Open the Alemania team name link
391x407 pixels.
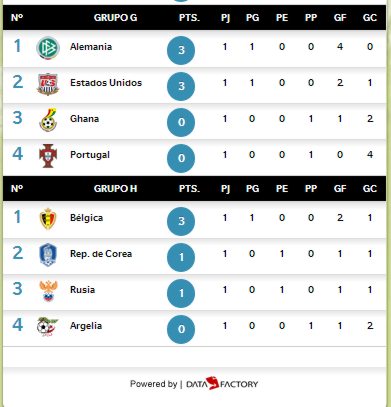[x=91, y=47]
